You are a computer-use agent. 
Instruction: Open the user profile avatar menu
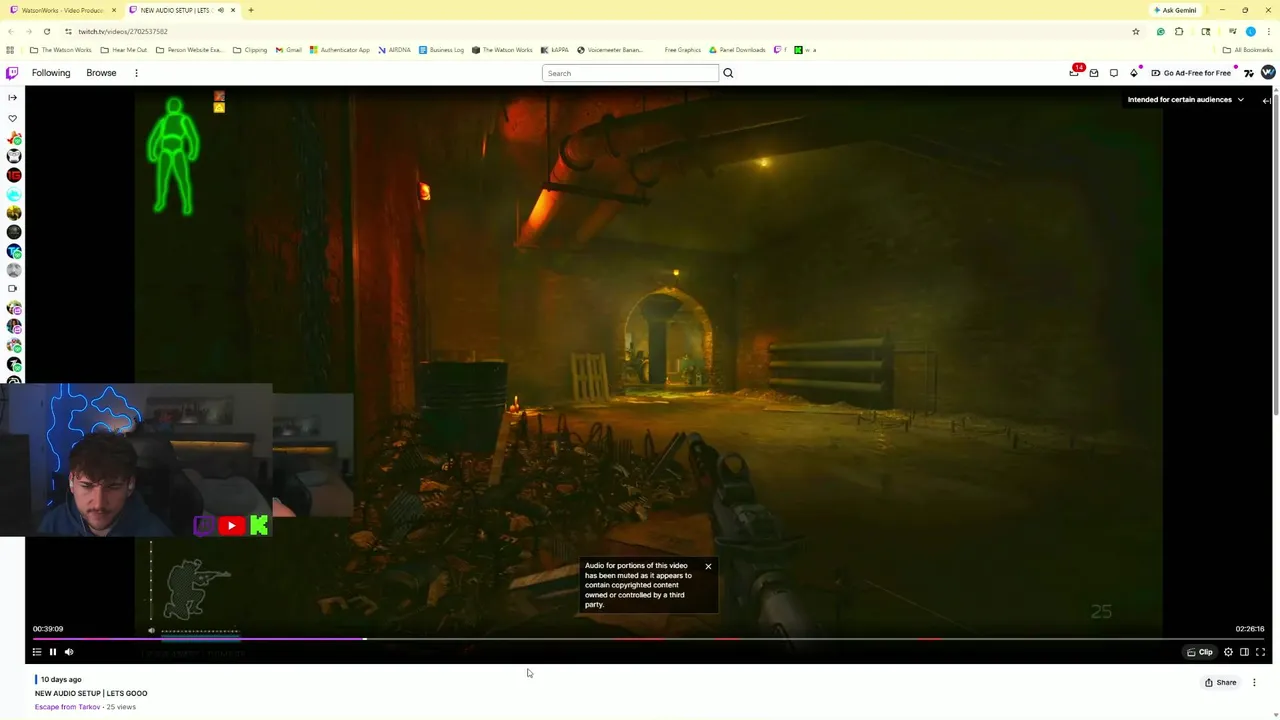click(x=1268, y=72)
